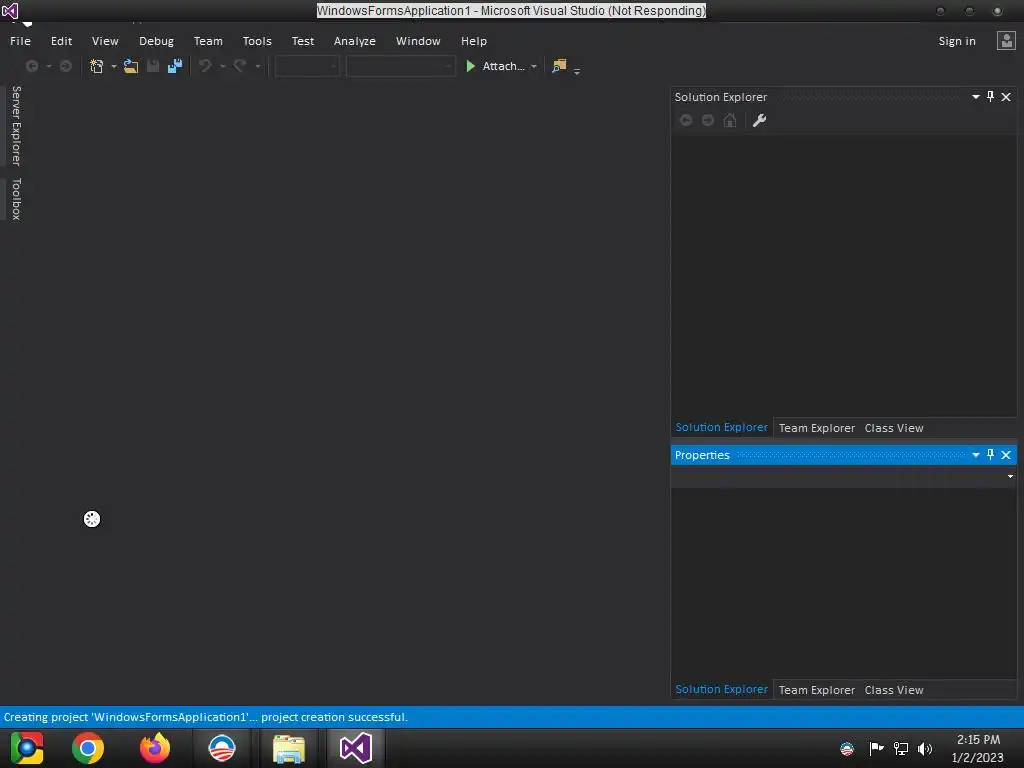Click the Solution Explorer wrench Properties icon
The width and height of the screenshot is (1024, 768).
pyautogui.click(x=759, y=120)
